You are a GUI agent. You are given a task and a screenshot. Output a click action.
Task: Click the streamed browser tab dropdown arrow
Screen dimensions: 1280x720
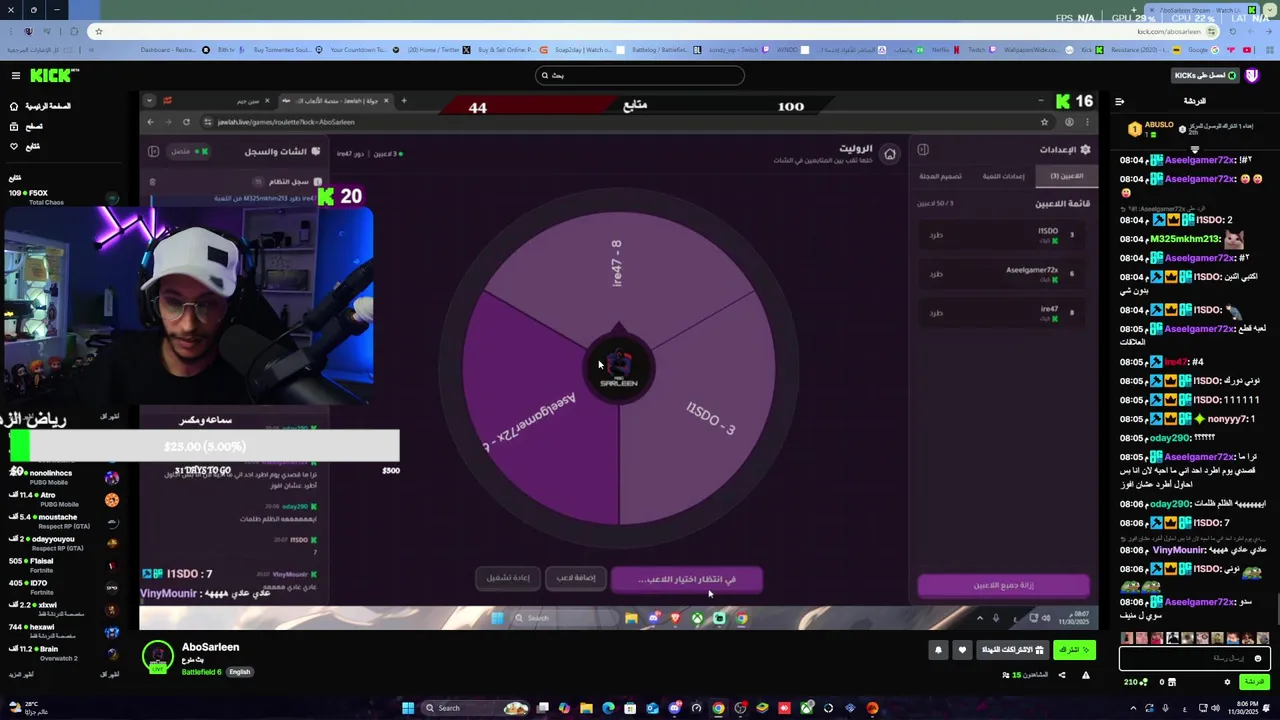tap(149, 101)
